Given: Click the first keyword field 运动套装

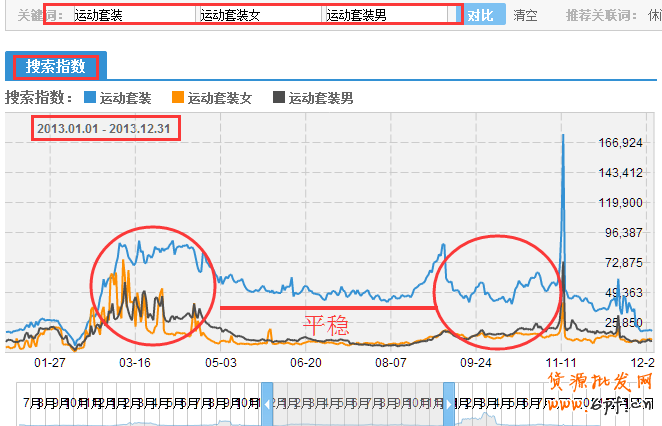Looking at the screenshot, I should click(130, 15).
